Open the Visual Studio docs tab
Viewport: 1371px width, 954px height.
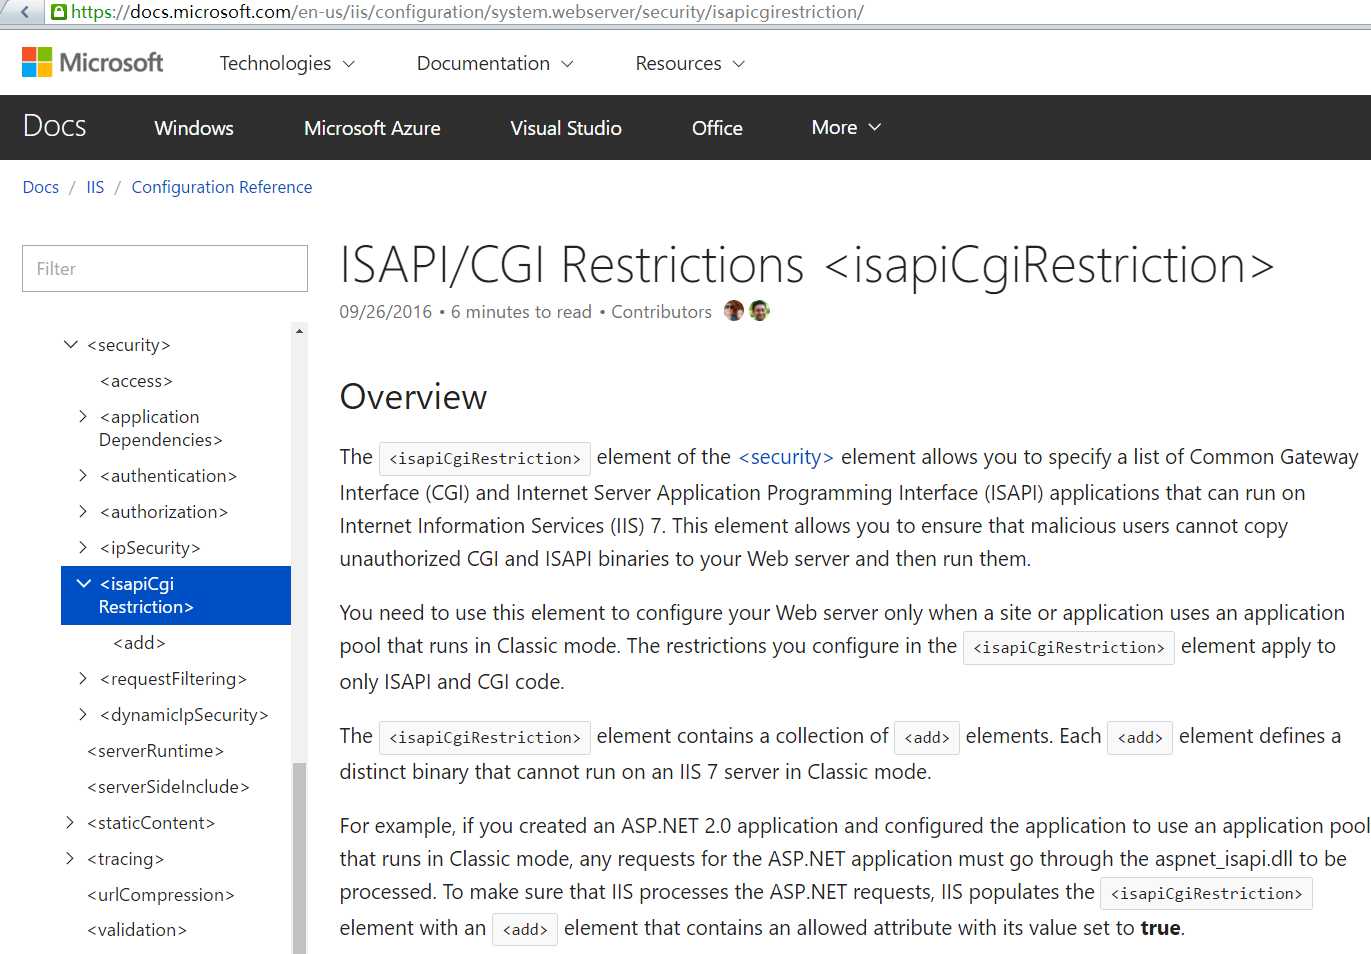566,128
